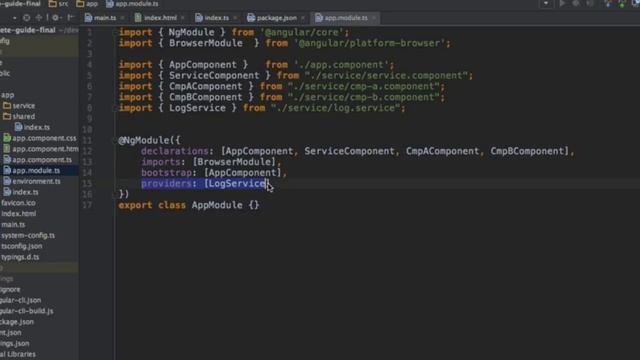
Task: Open environment.ts in project tree
Action: click(36, 181)
